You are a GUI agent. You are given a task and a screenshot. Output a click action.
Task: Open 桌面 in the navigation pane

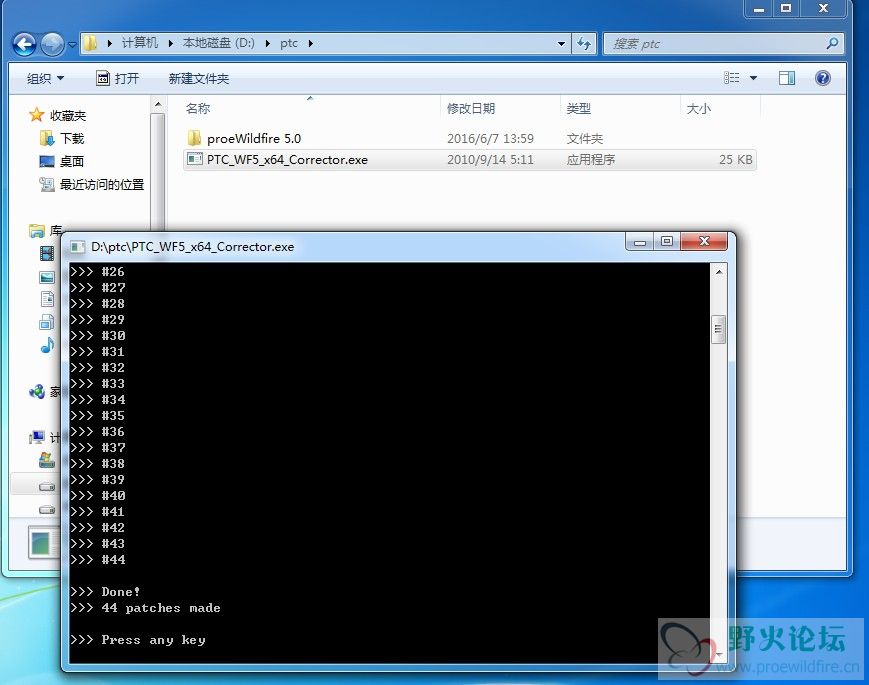[x=72, y=161]
